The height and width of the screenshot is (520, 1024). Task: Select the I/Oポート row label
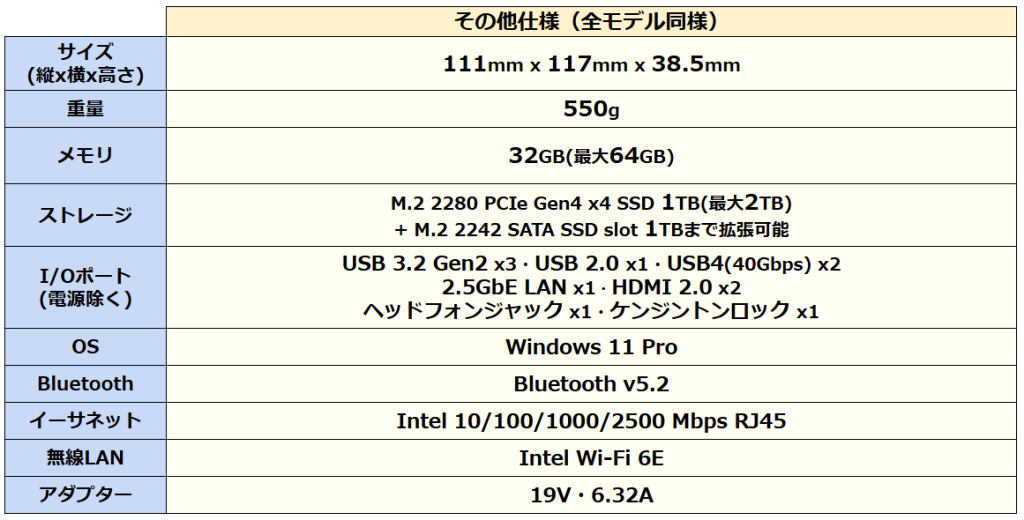click(85, 287)
